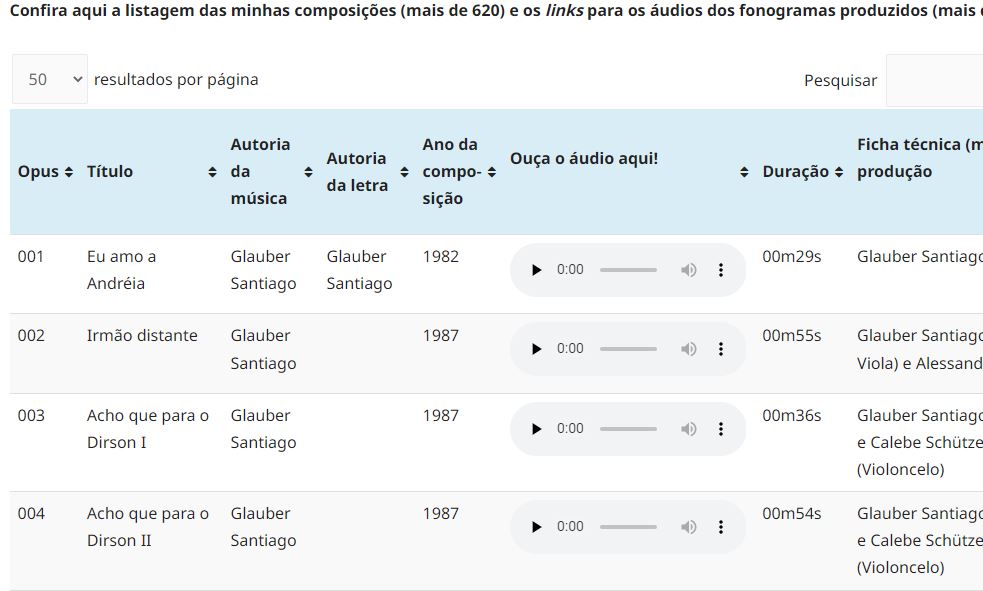The height and width of the screenshot is (591, 983).
Task: Open more options on opus 004 audio player
Action: coord(721,527)
